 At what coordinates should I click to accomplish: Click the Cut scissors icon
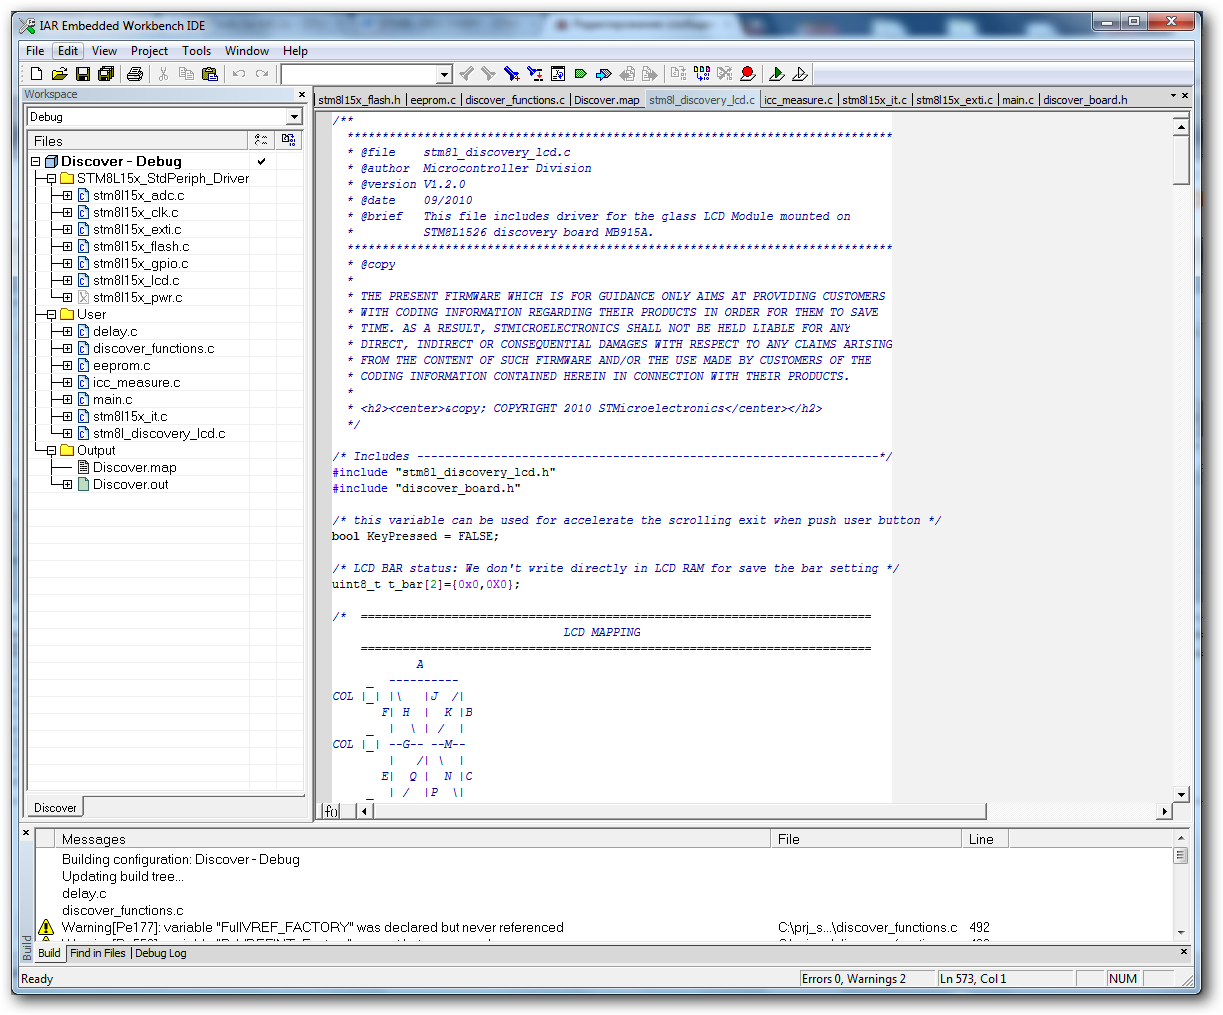(163, 74)
